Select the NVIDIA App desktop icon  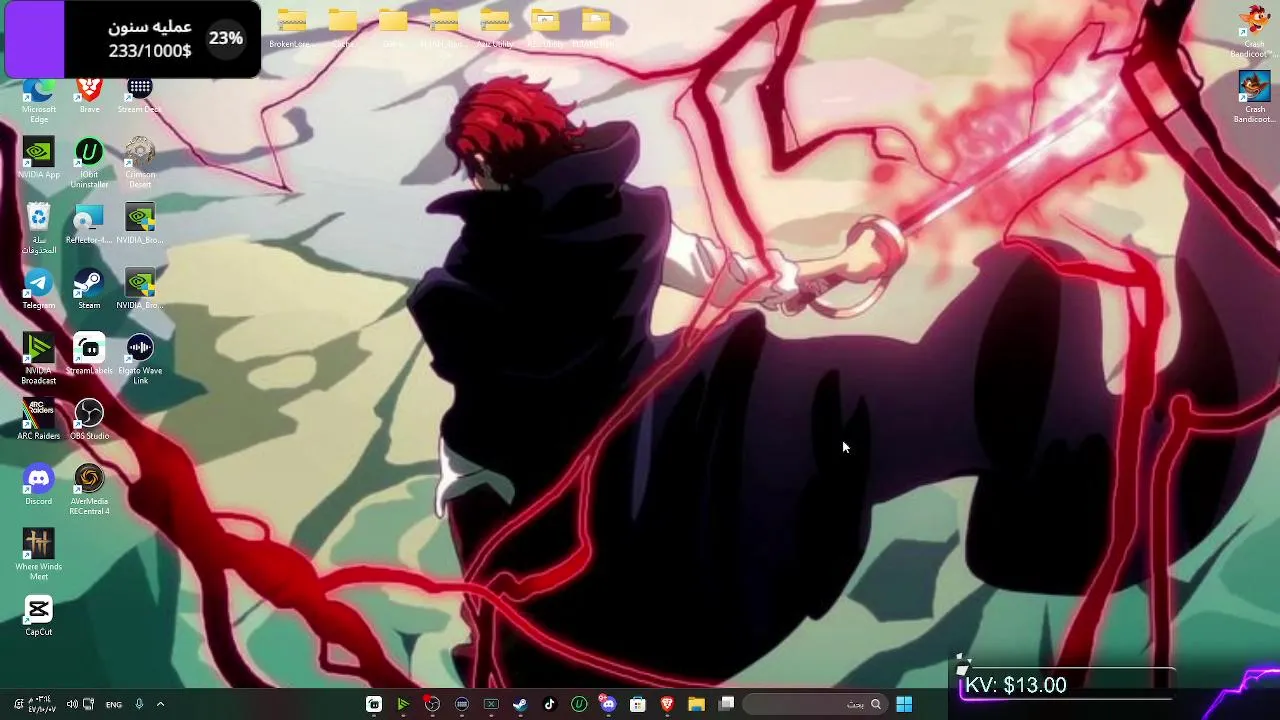tap(38, 160)
